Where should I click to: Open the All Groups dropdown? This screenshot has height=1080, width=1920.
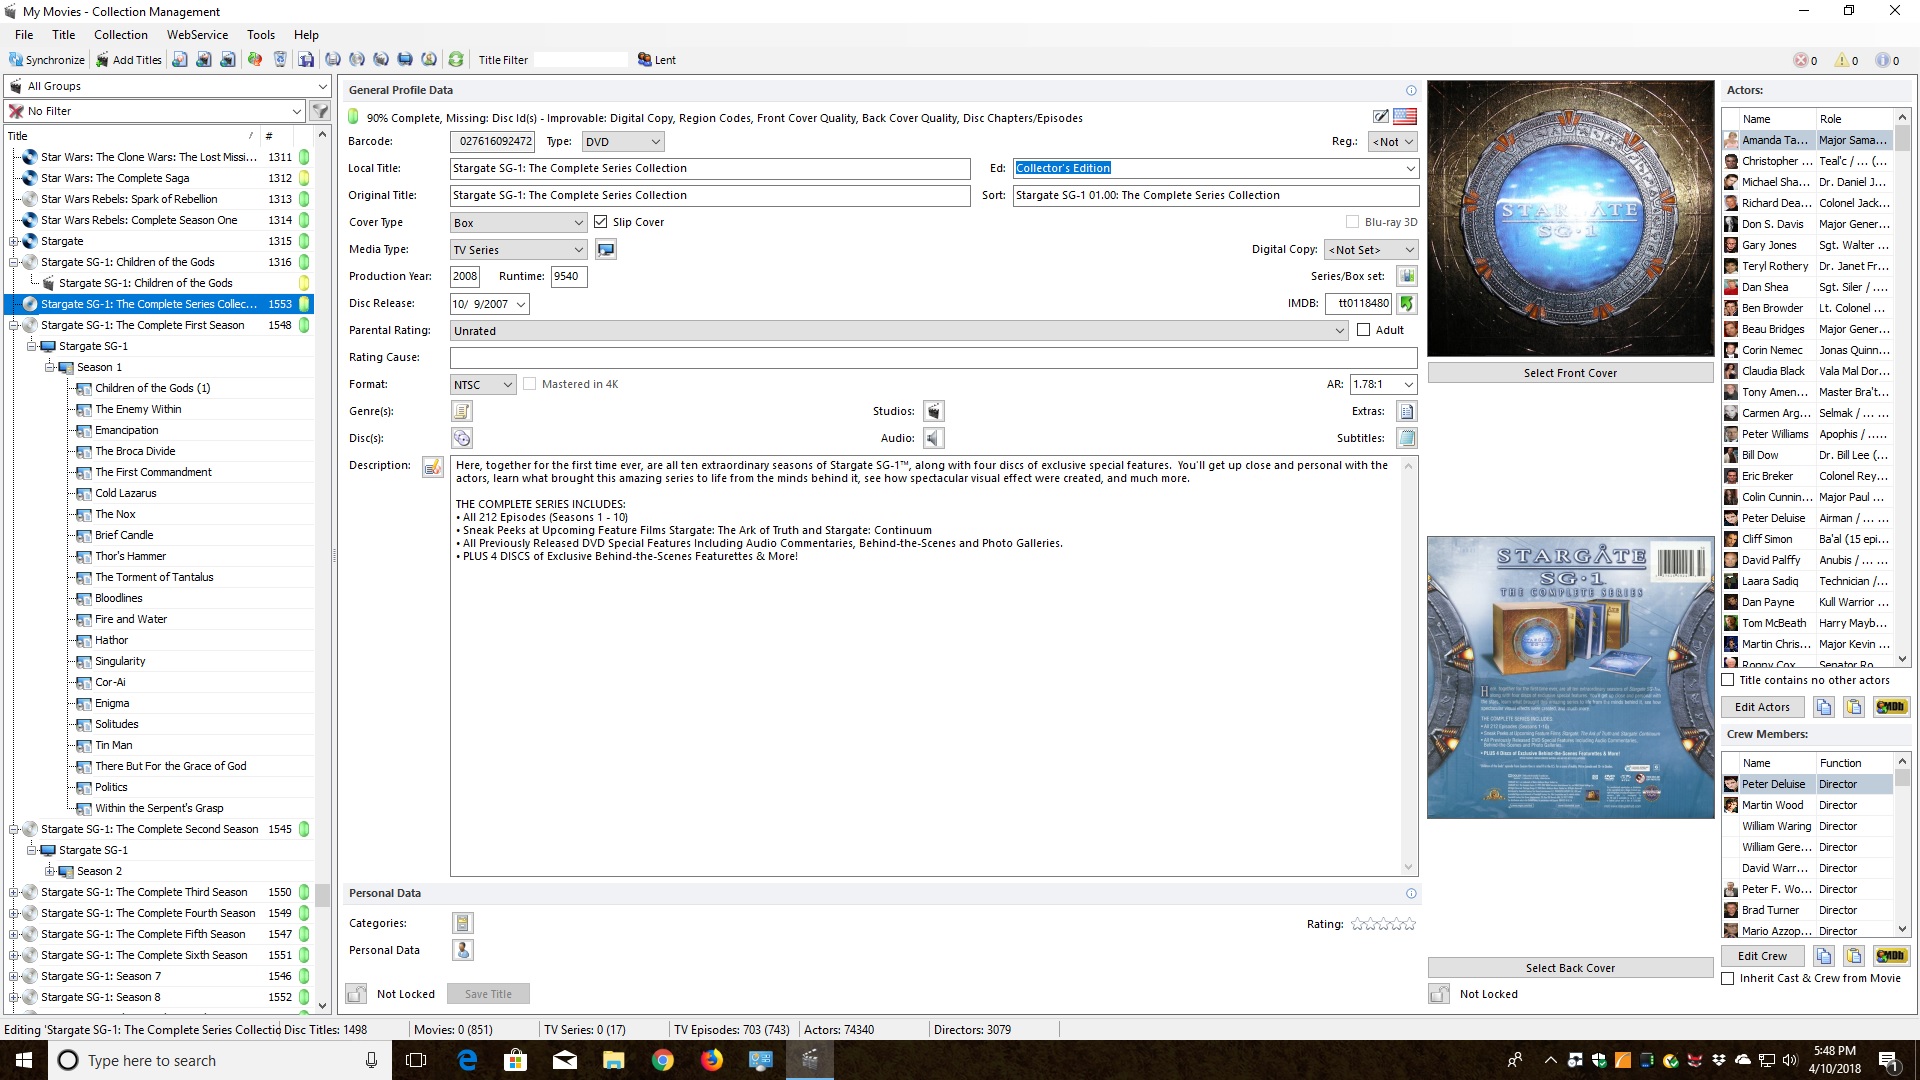click(168, 86)
